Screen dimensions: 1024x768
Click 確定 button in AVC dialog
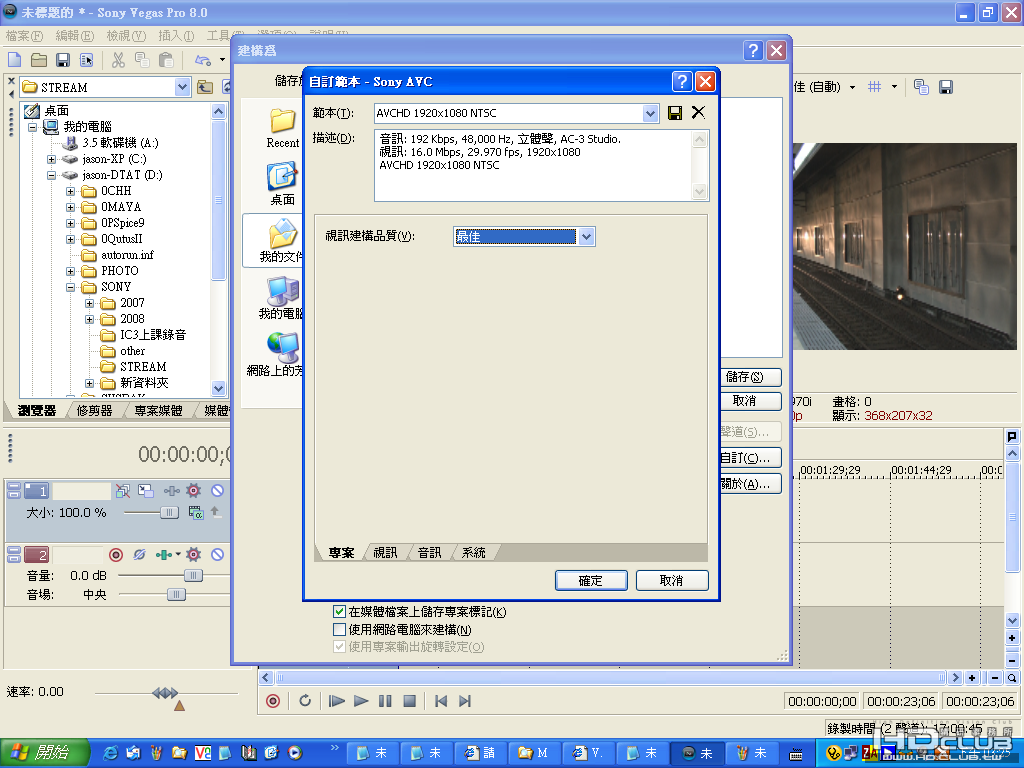click(591, 581)
